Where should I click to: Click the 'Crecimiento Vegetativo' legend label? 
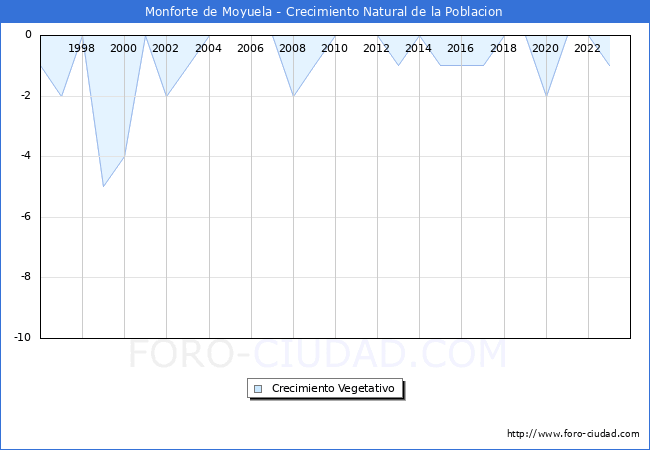pos(333,388)
